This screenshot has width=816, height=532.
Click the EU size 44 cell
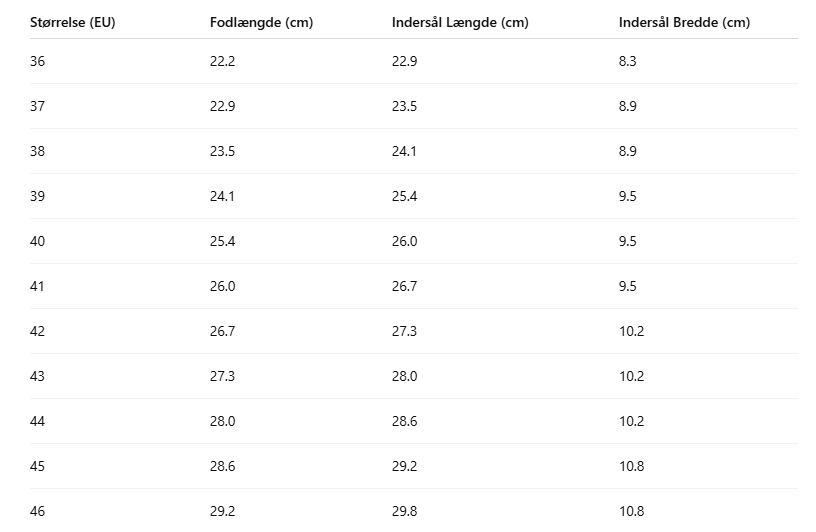[38, 422]
